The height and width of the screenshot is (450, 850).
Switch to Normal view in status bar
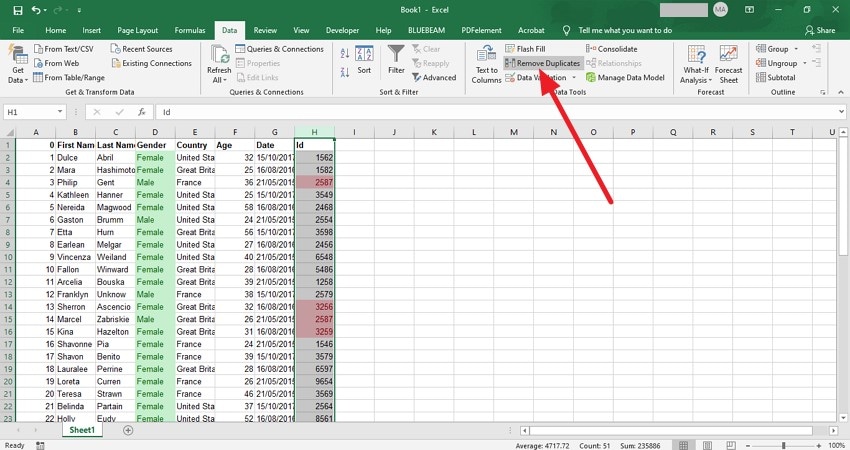click(684, 446)
